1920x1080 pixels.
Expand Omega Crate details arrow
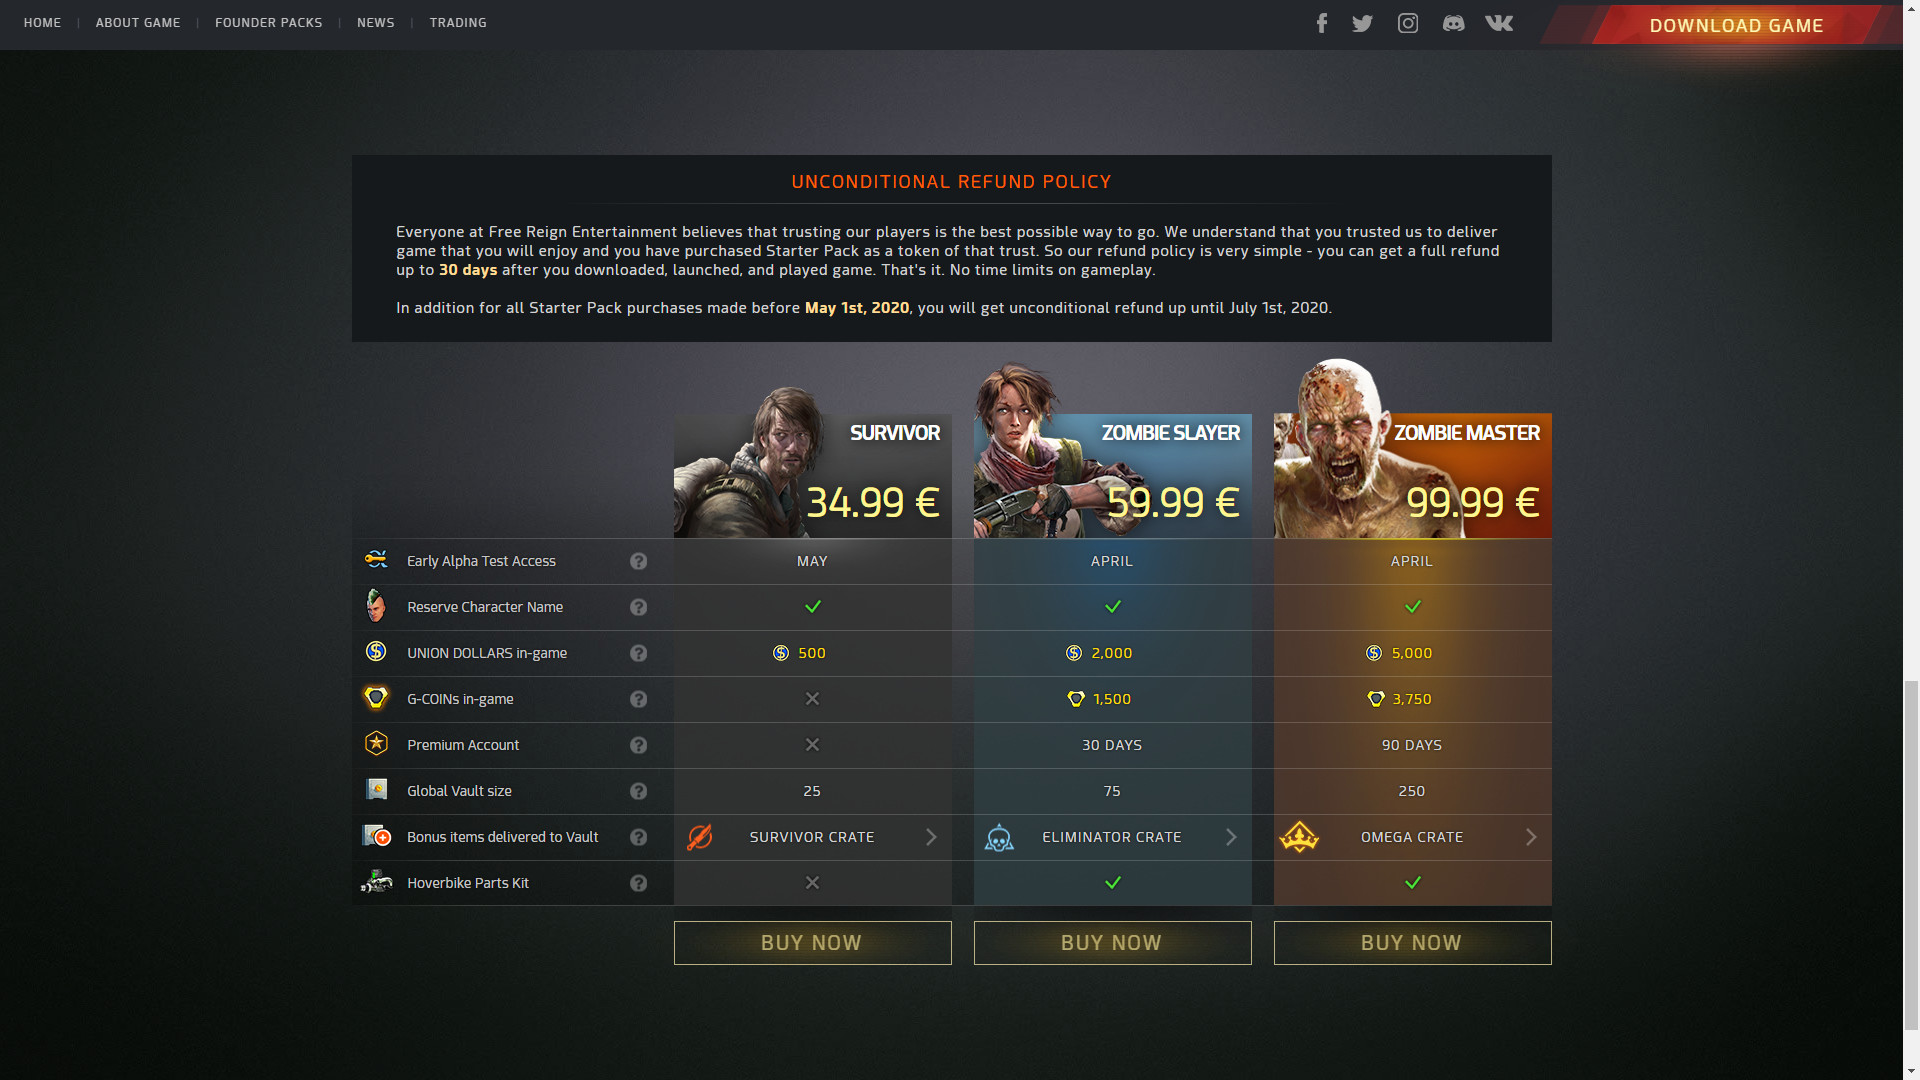(x=1531, y=837)
